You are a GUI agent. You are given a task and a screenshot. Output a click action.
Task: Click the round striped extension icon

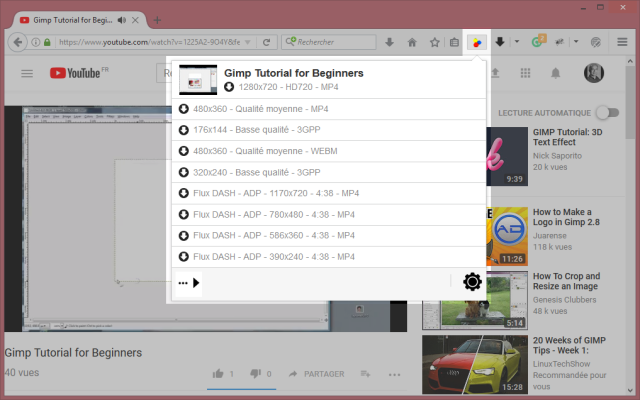(596, 42)
